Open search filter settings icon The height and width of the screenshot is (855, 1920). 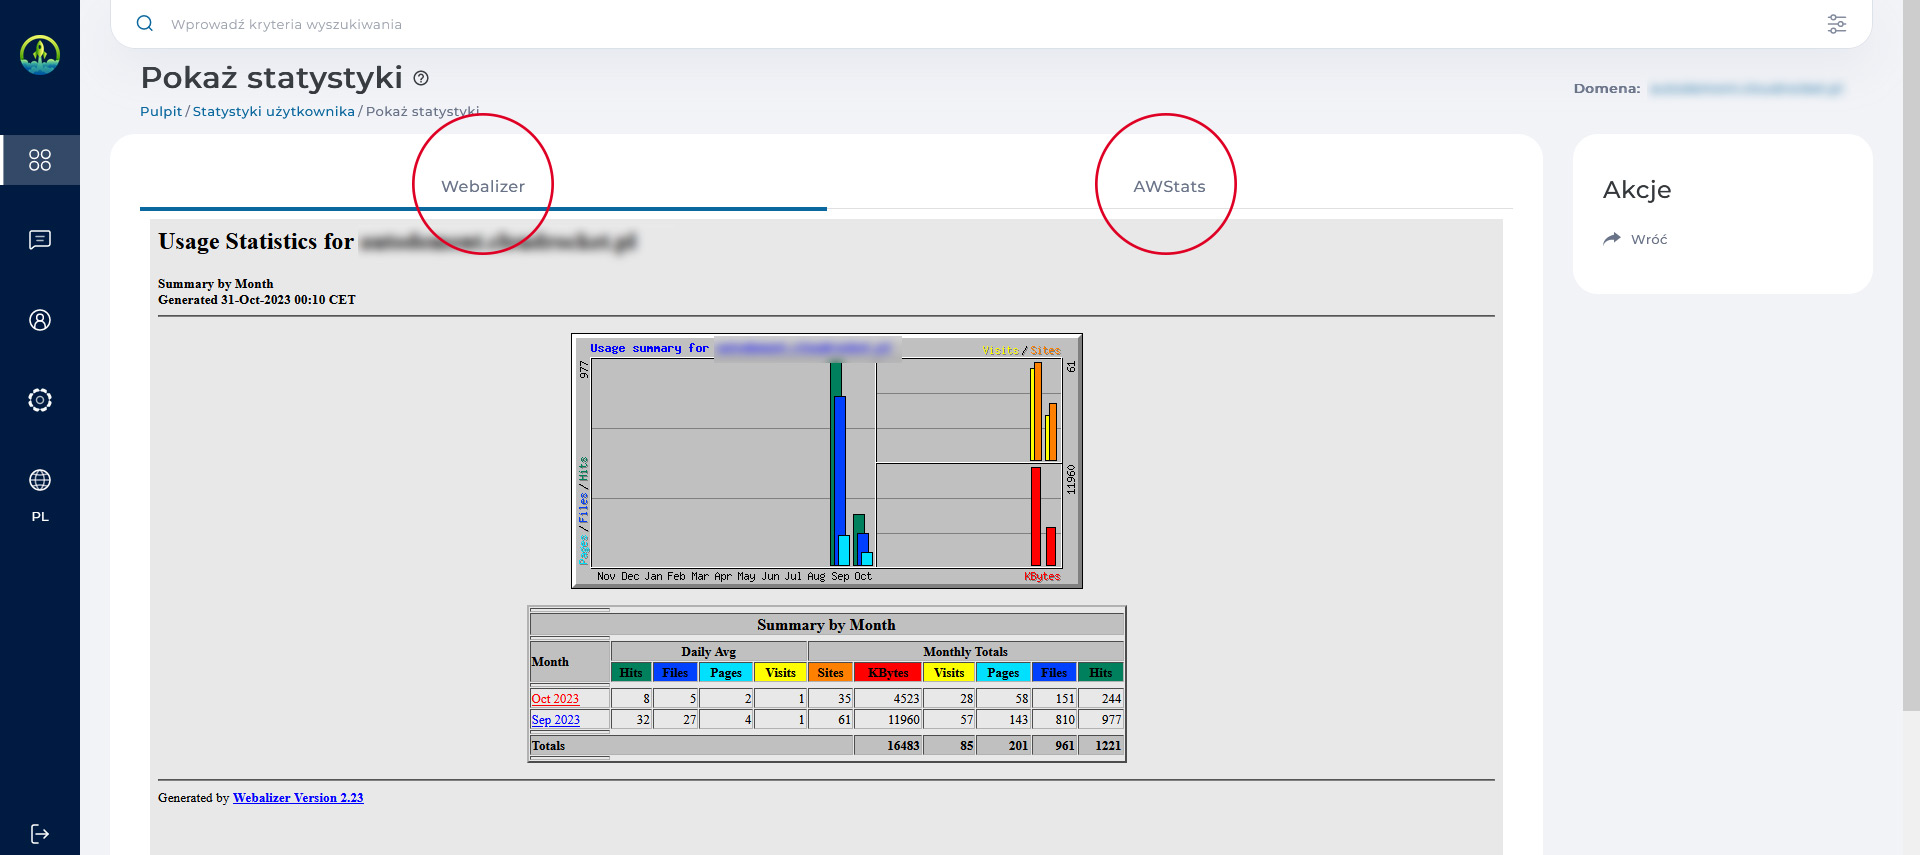1836,24
